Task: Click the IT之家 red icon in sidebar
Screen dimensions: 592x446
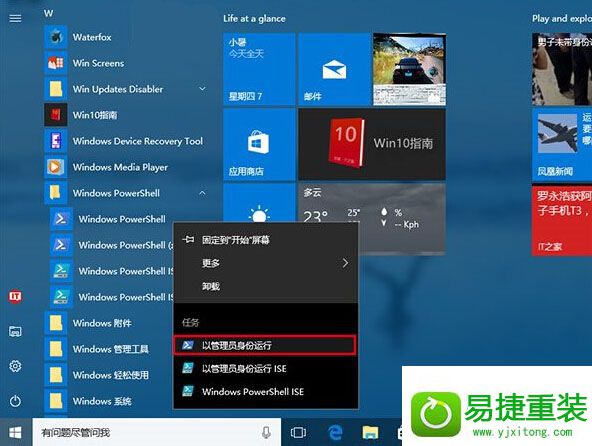Action: [15, 296]
